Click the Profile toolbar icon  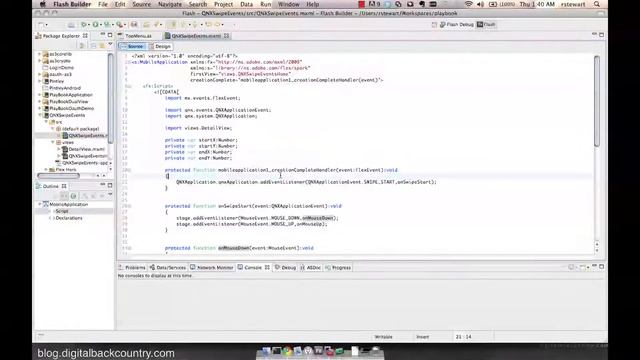coord(107,25)
